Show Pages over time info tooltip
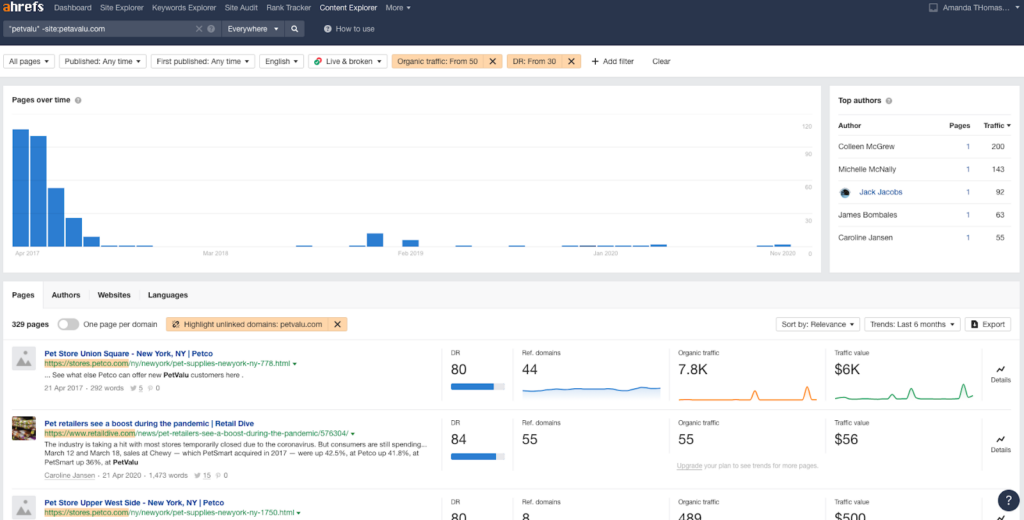Viewport: 1024px width, 520px height. pyautogui.click(x=78, y=101)
